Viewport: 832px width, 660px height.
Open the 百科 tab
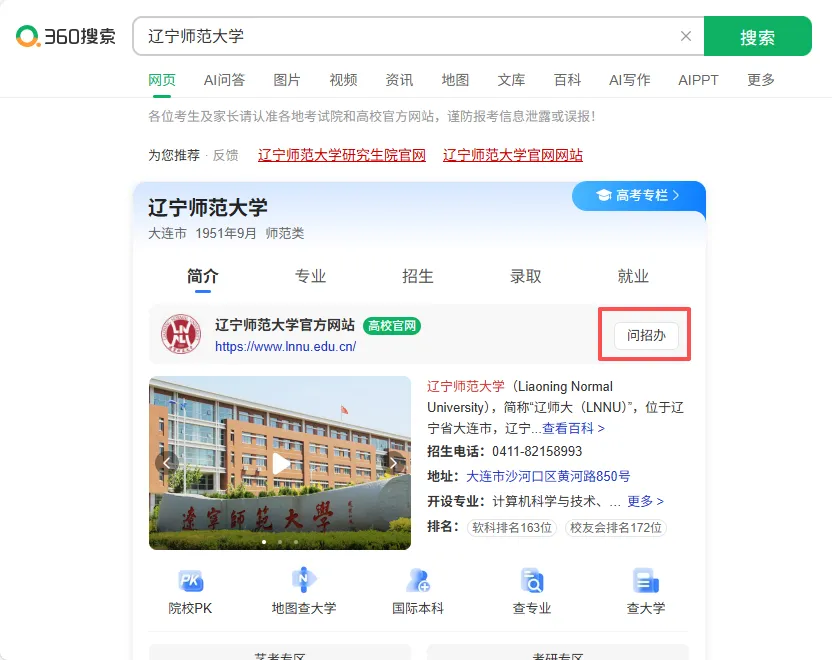point(567,80)
